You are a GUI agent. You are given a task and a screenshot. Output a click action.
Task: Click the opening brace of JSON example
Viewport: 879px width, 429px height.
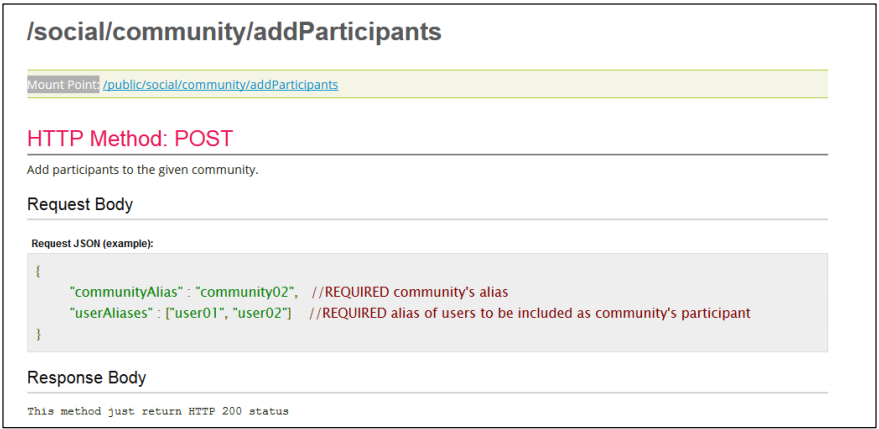38,271
